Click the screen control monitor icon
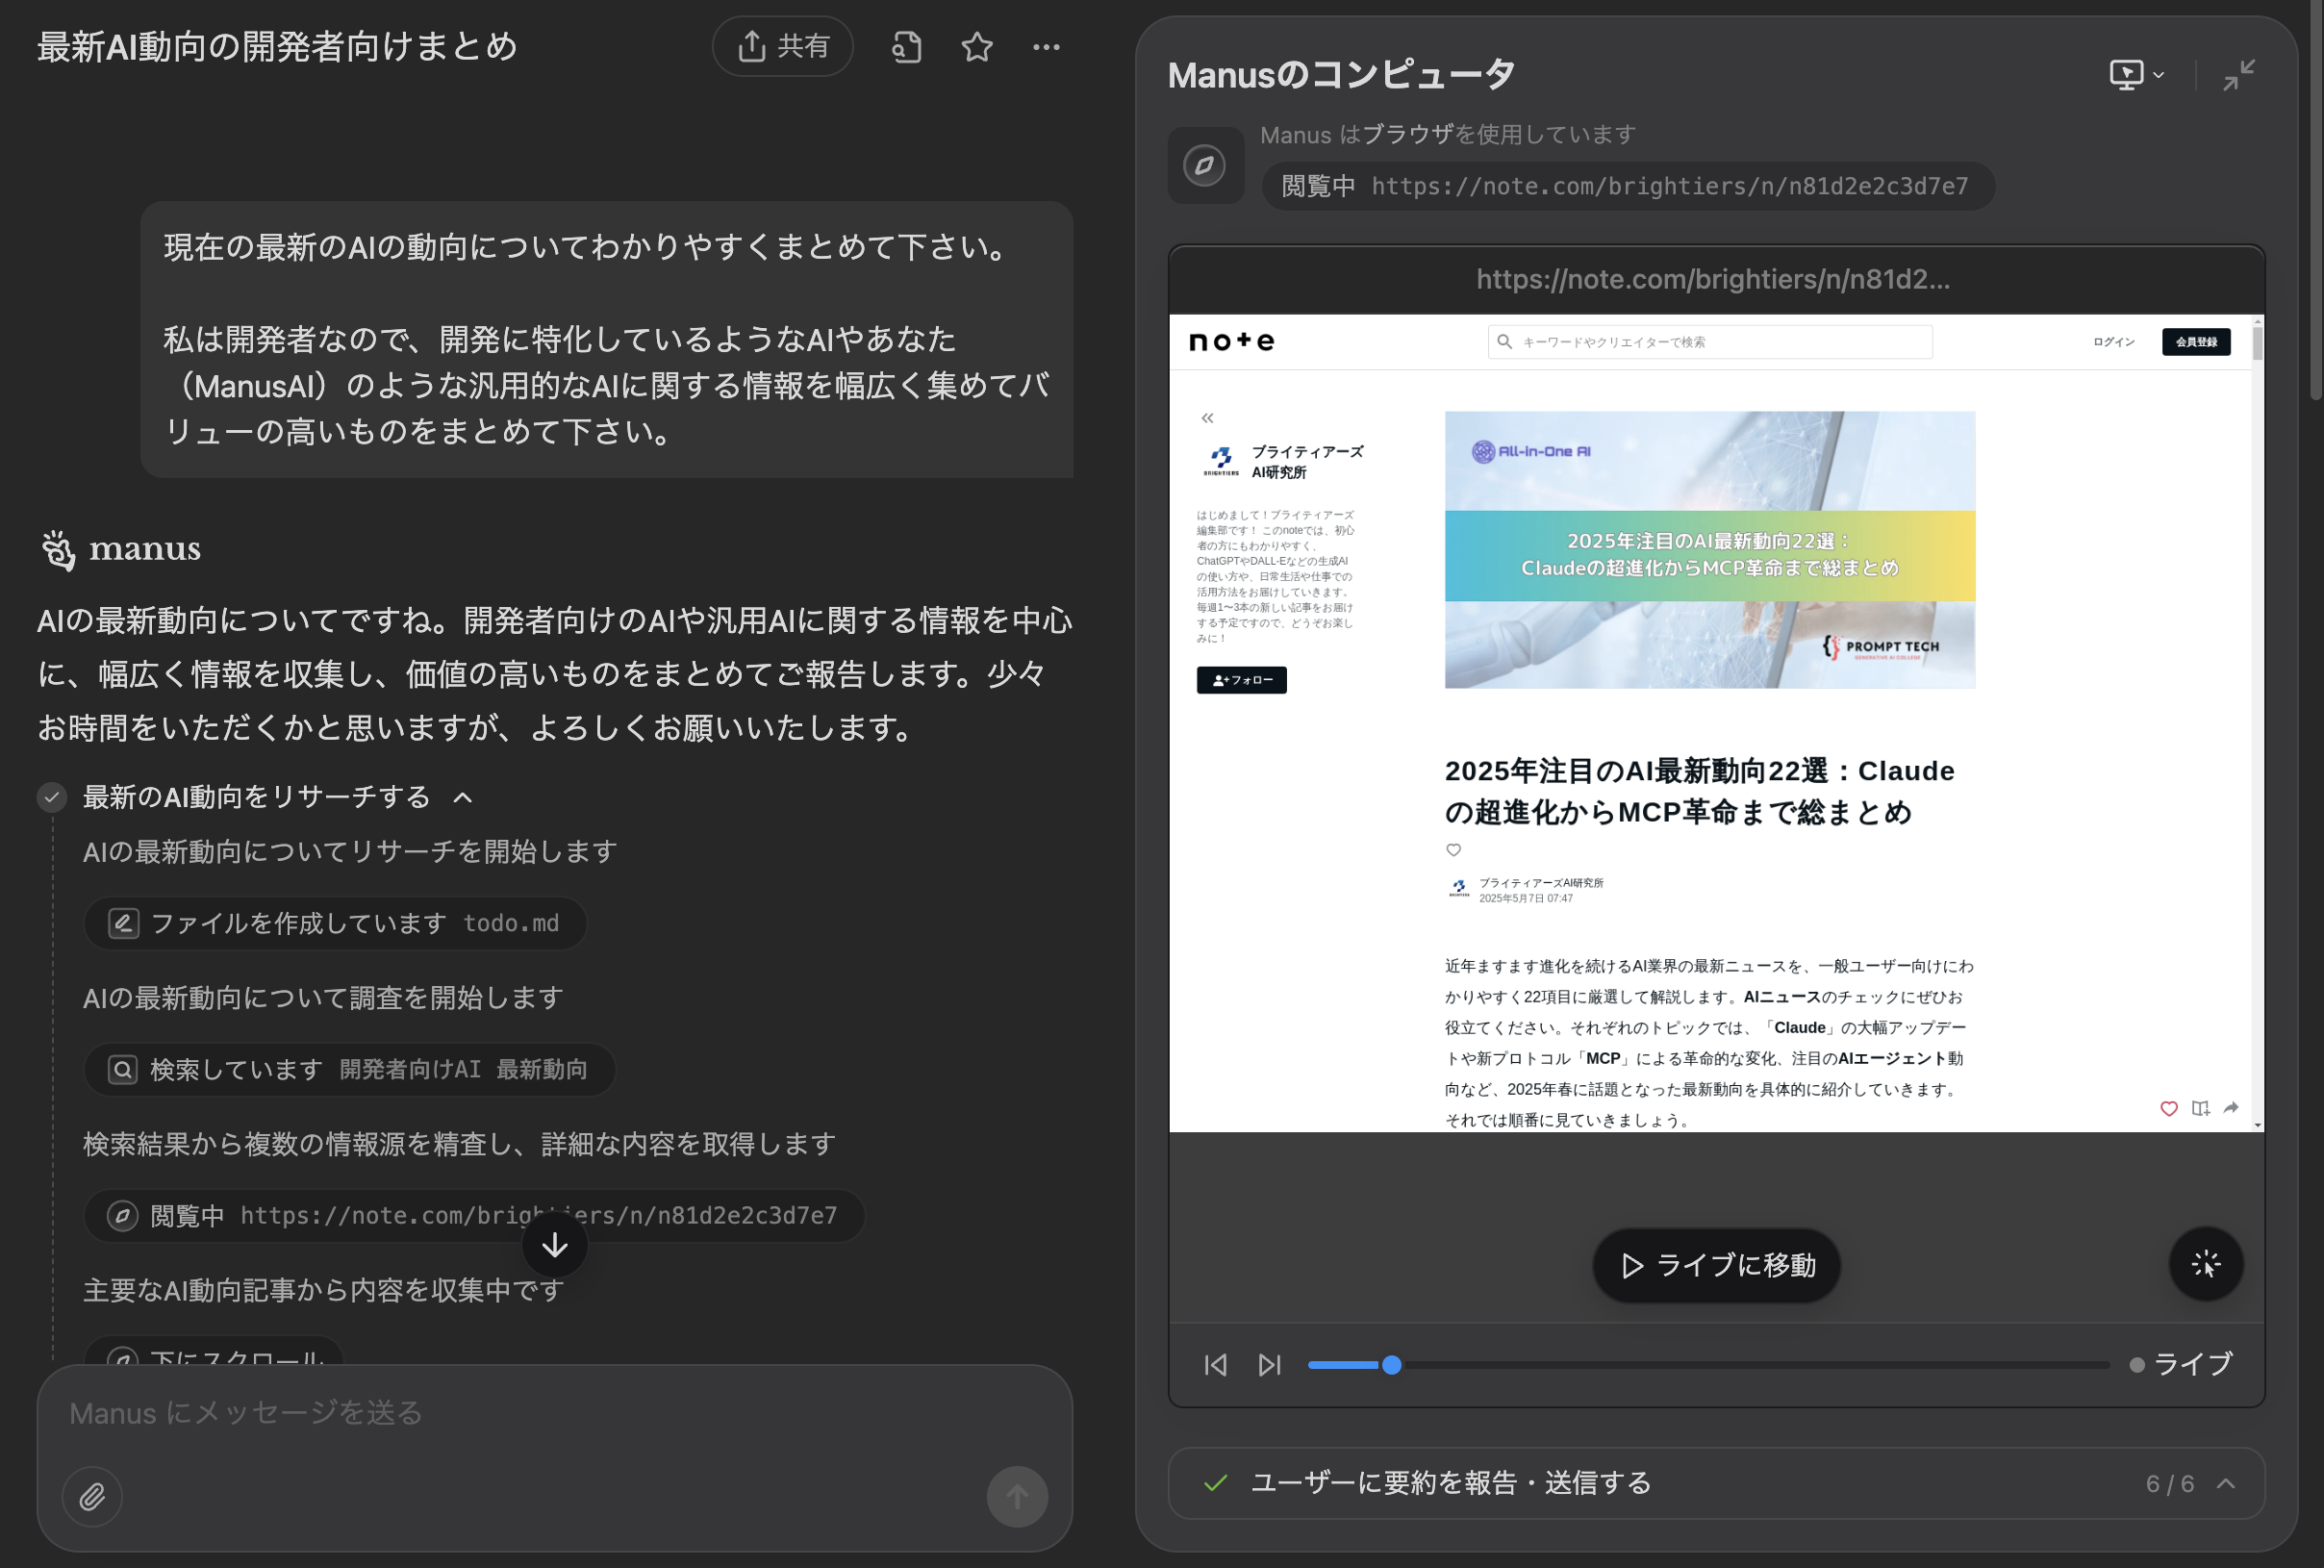This screenshot has width=2324, height=1568. click(x=2127, y=74)
